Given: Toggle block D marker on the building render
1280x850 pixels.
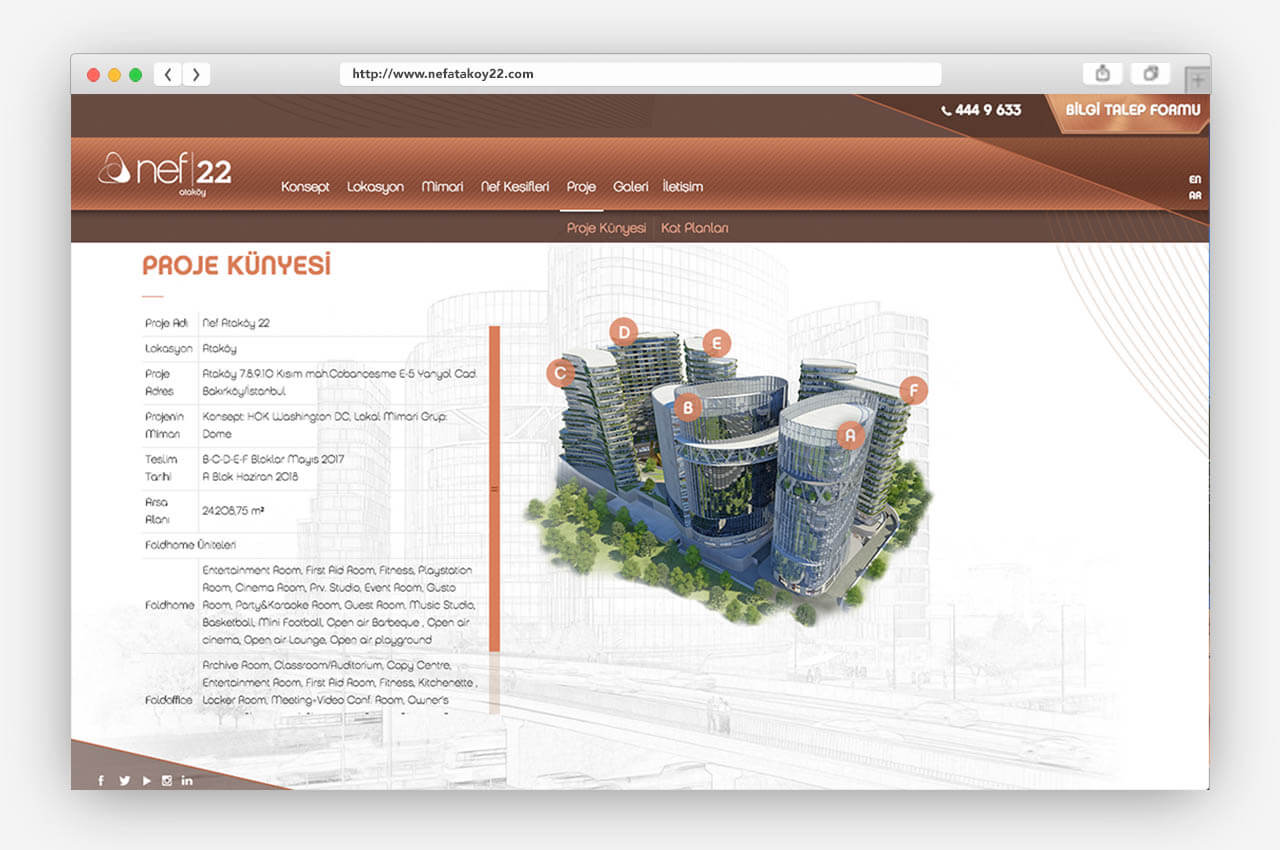Looking at the screenshot, I should tap(624, 330).
